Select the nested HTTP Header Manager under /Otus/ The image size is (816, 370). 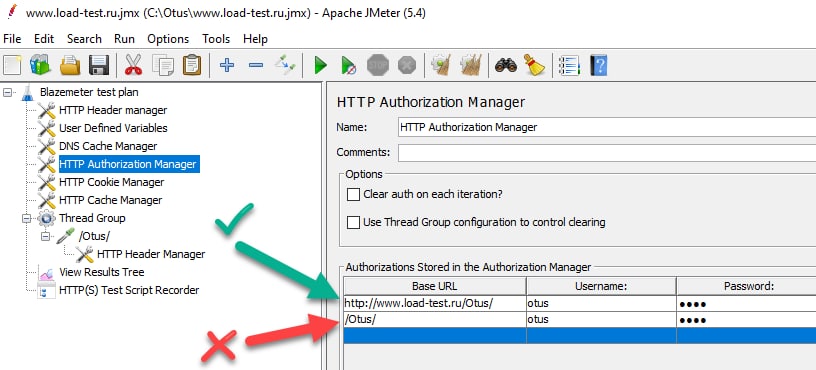click(151, 254)
